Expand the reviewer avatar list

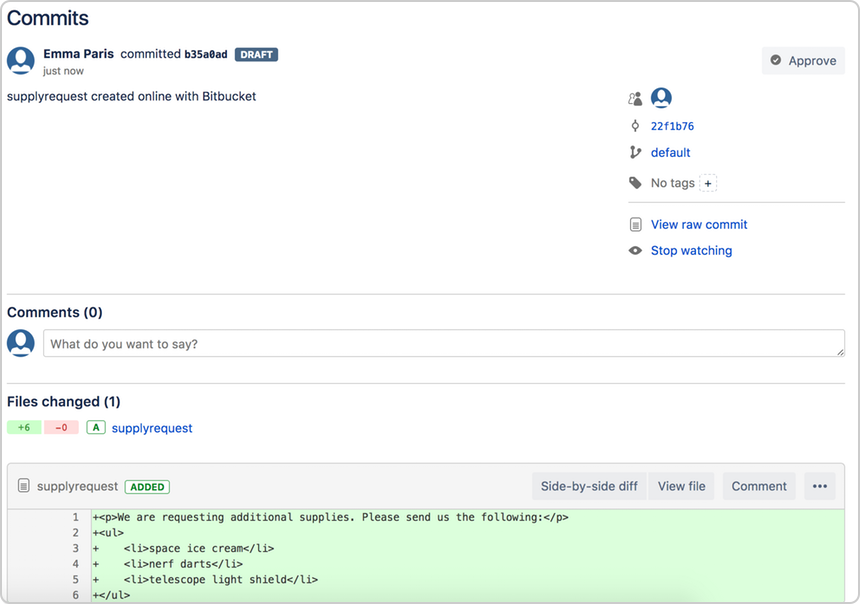click(x=661, y=97)
